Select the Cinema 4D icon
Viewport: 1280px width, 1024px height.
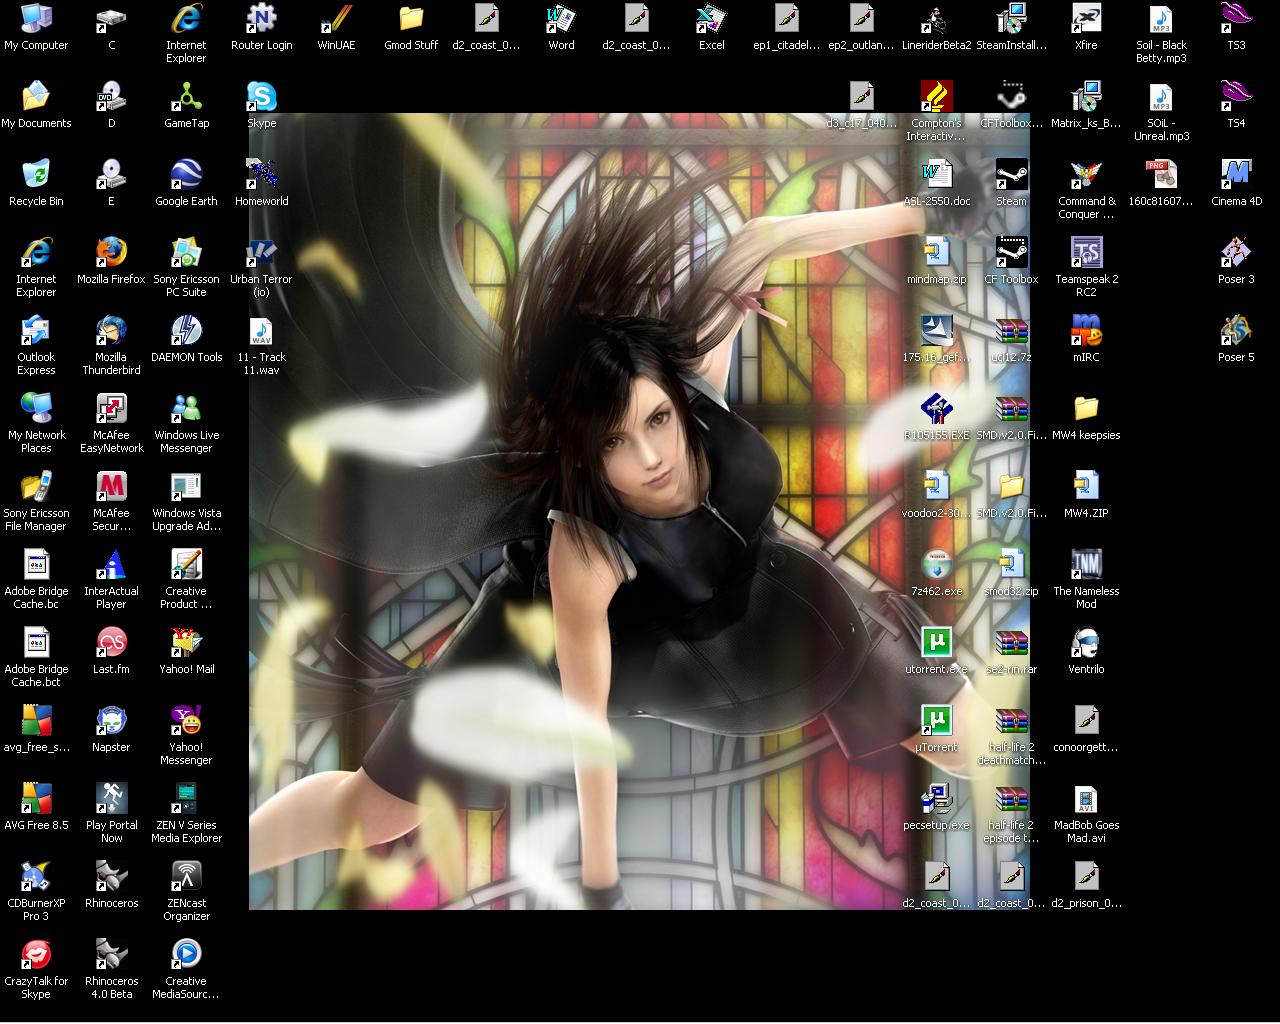point(1236,175)
